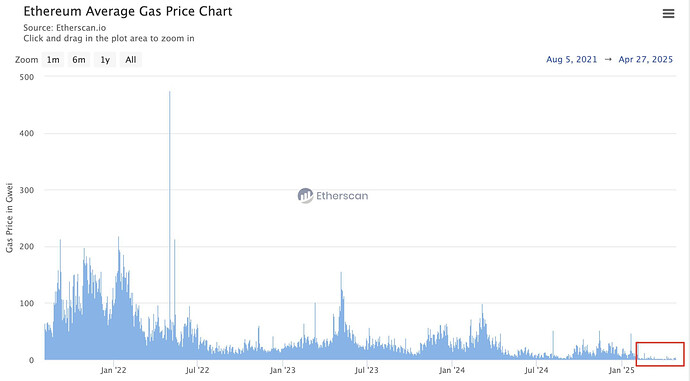Click the Jan '24 axis label
Viewport: 690px width, 381px height.
coord(452,370)
